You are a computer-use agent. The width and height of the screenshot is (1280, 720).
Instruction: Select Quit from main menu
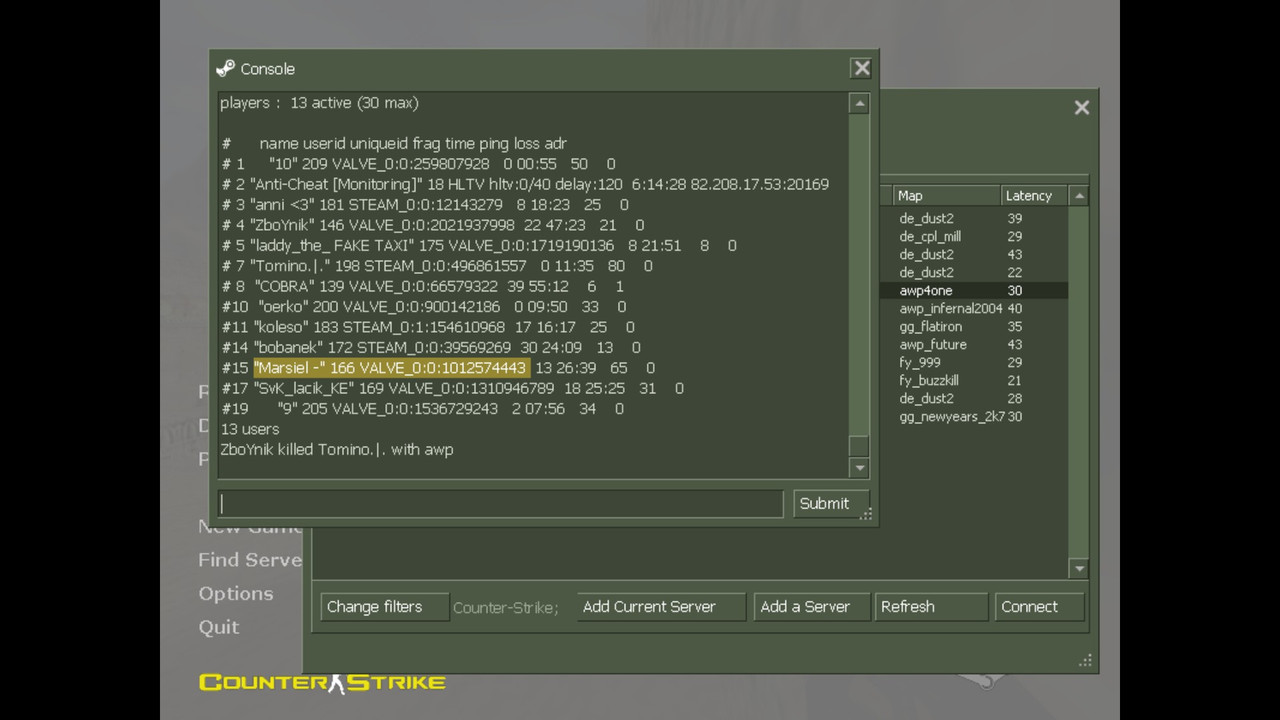tap(218, 627)
